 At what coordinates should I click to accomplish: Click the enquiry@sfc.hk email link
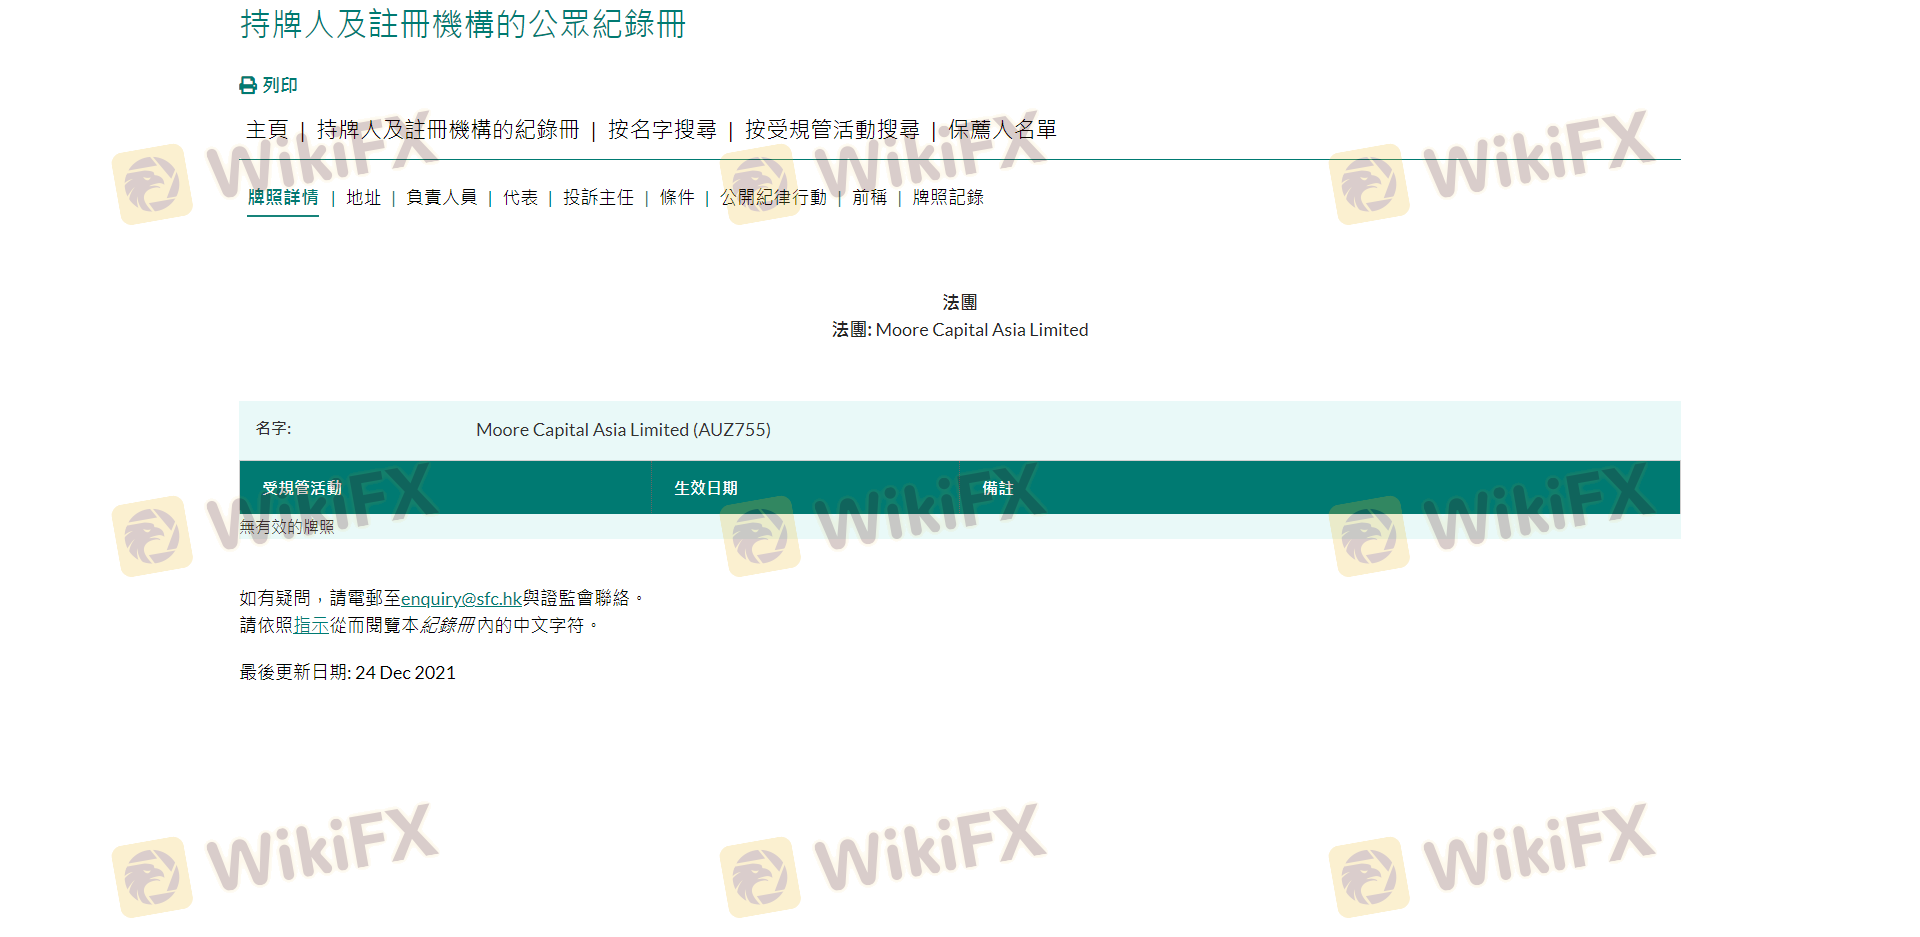pos(461,599)
